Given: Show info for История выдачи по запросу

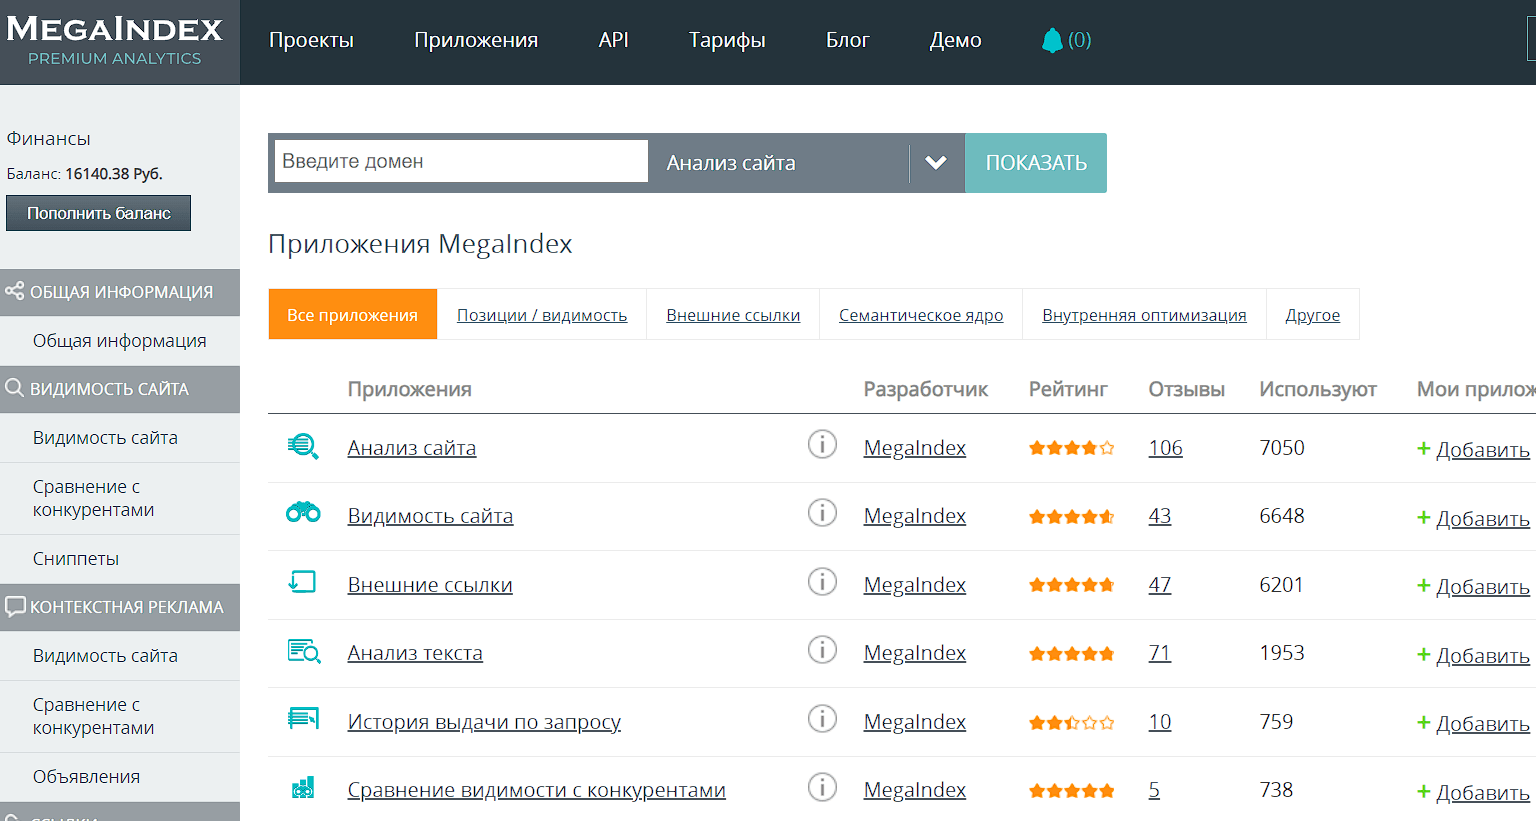Looking at the screenshot, I should [x=822, y=718].
